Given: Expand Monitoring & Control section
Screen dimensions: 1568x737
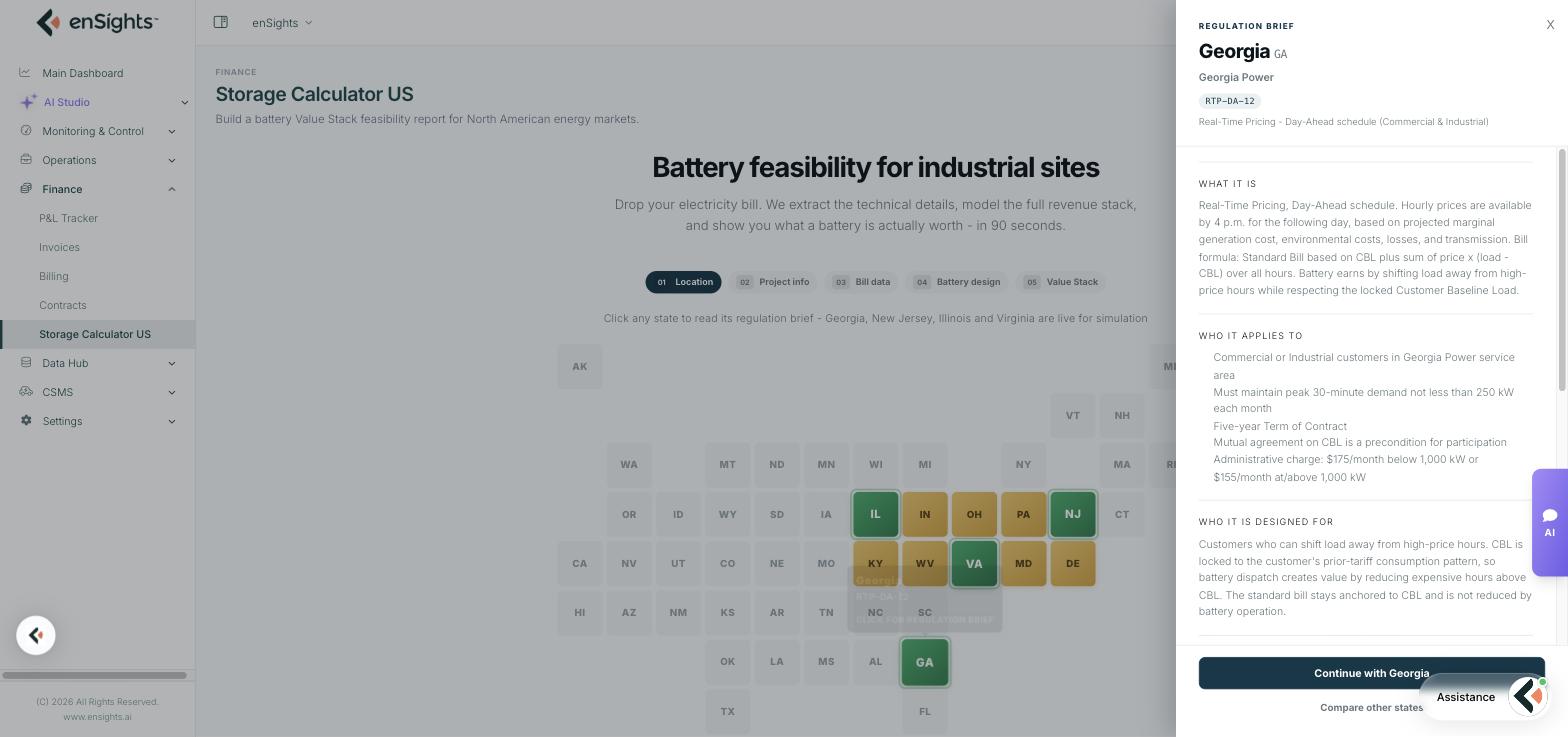Looking at the screenshot, I should 172,131.
